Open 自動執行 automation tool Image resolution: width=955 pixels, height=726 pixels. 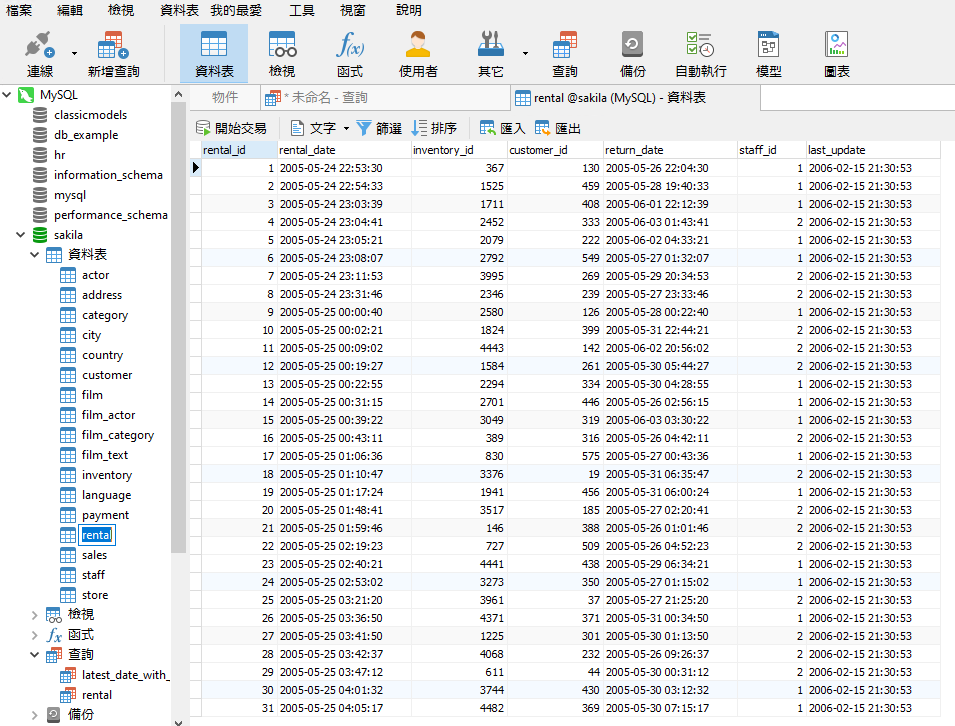point(700,54)
